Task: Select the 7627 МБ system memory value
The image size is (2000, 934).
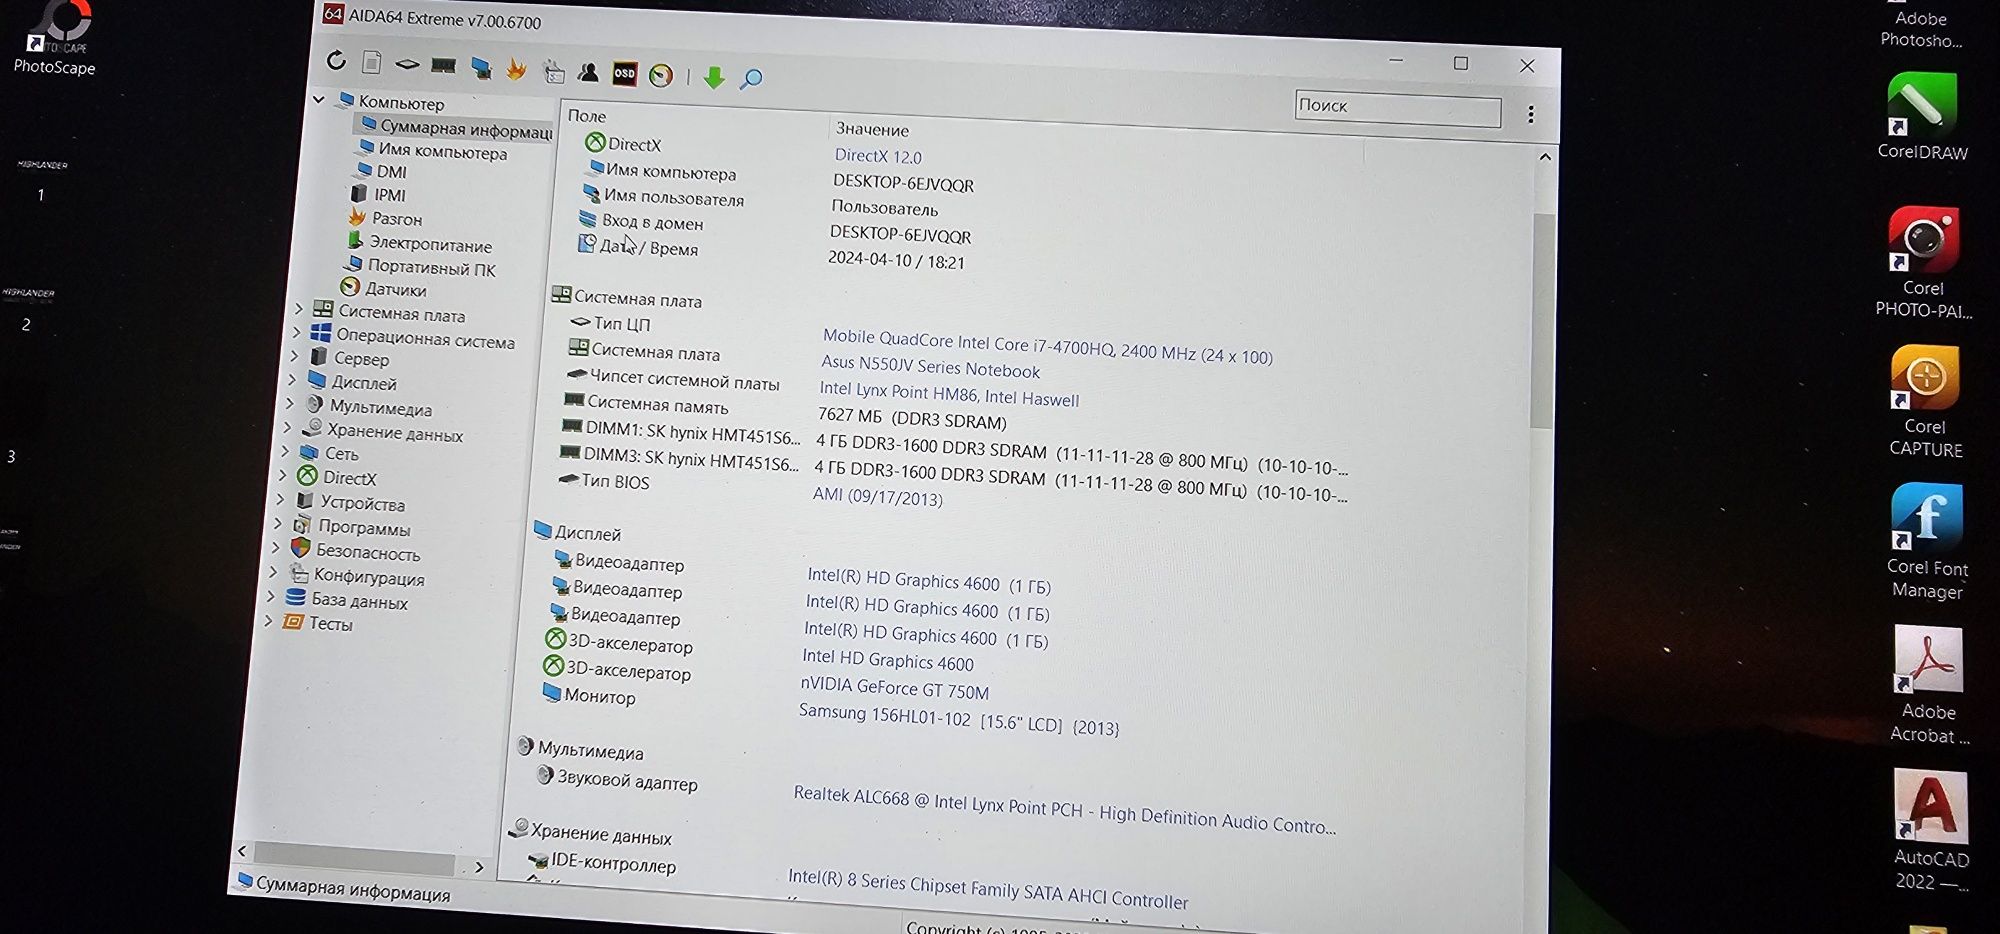Action: click(912, 417)
